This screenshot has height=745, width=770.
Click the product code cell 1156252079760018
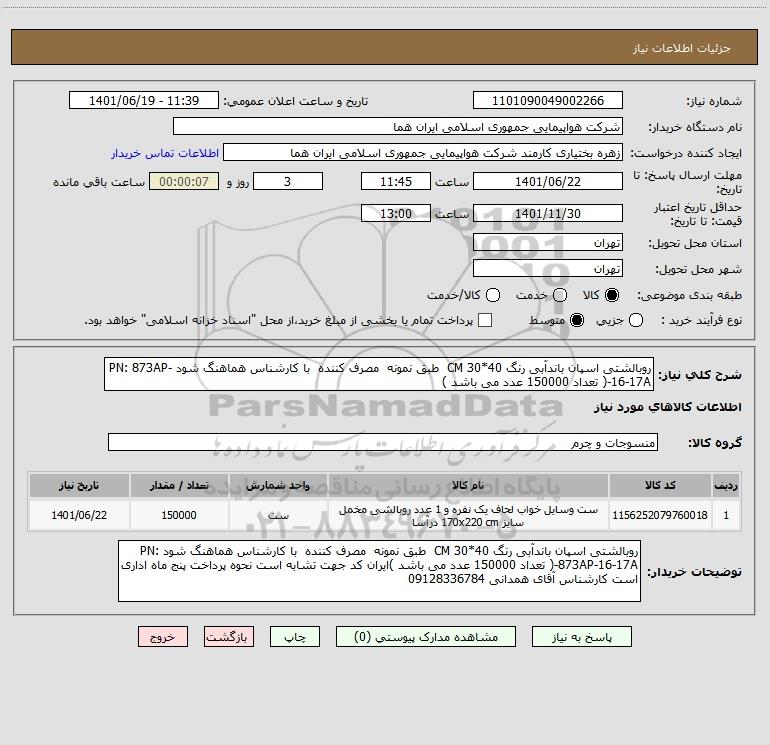coord(660,515)
